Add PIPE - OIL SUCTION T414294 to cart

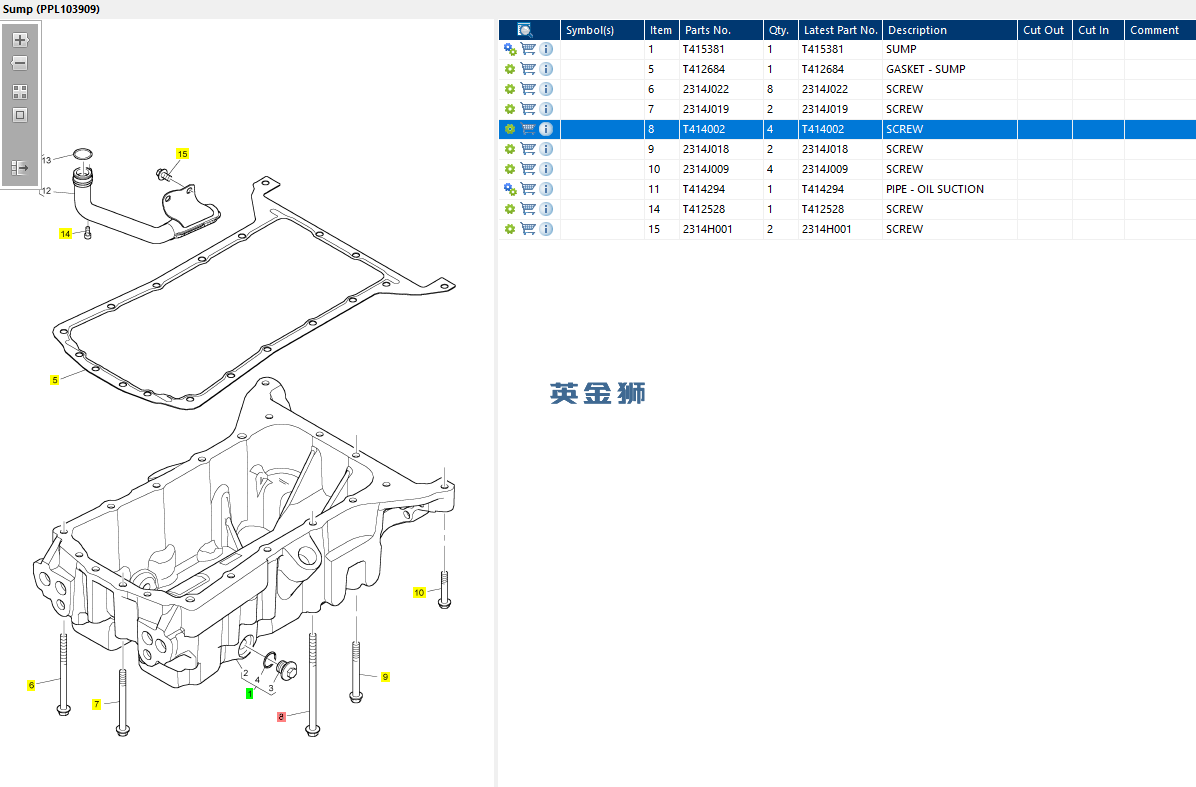pos(528,188)
